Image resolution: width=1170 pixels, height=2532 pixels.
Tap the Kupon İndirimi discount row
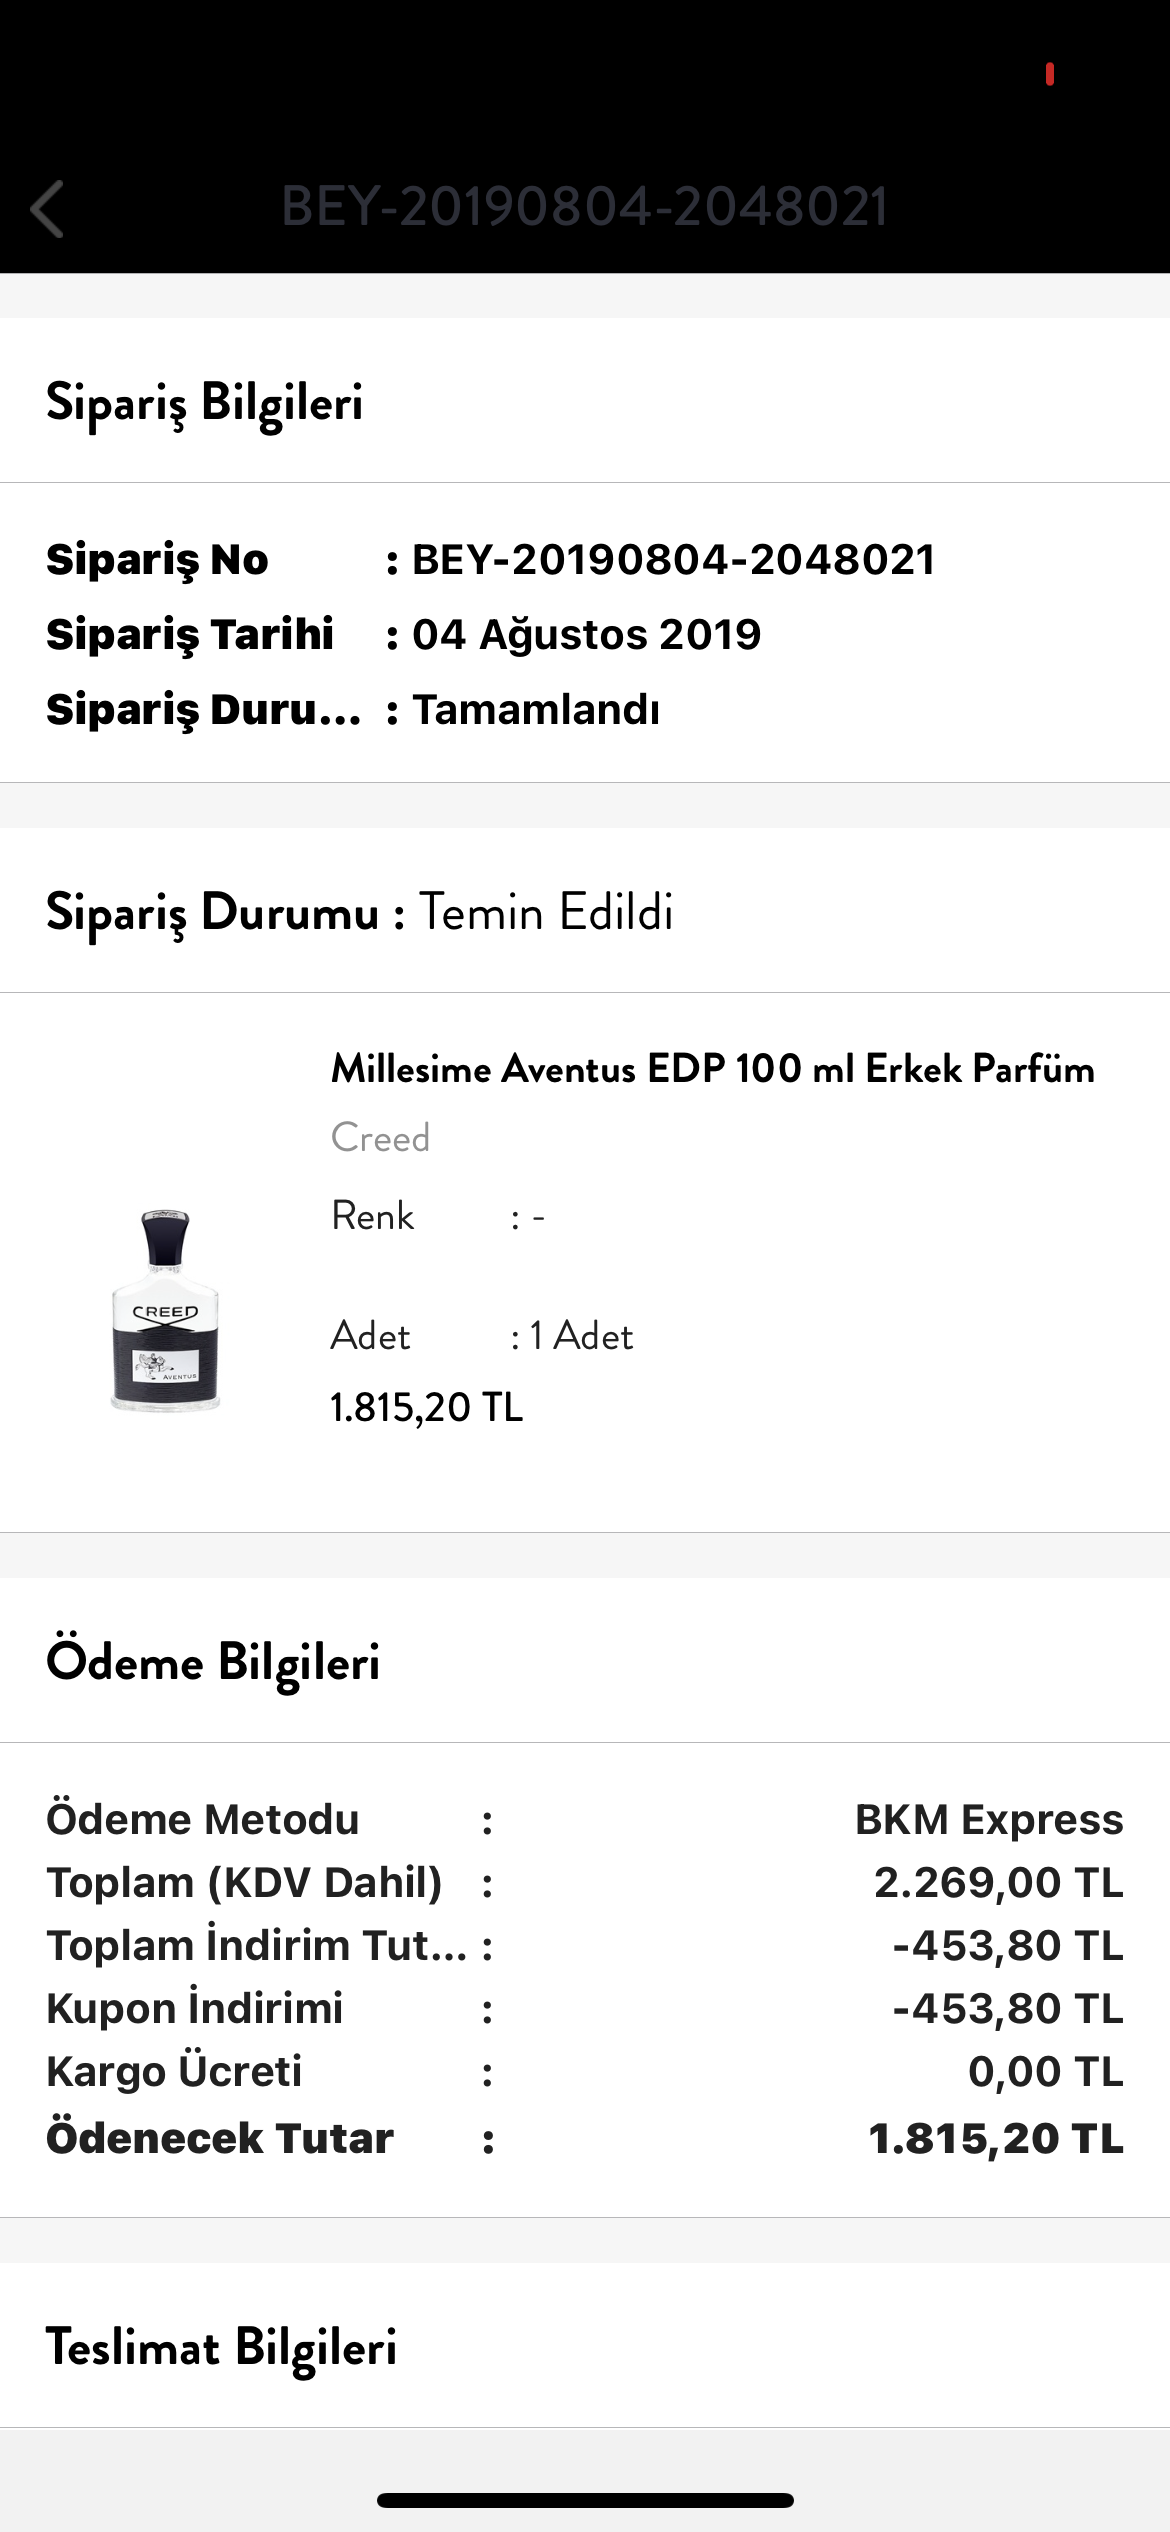pos(585,2009)
